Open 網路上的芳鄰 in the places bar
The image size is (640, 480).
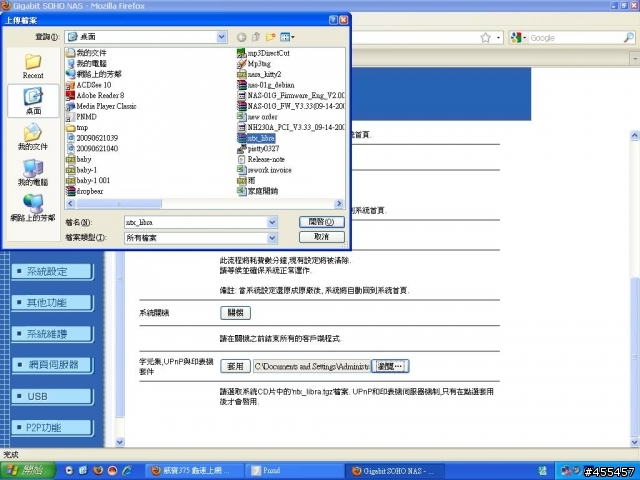[x=33, y=208]
